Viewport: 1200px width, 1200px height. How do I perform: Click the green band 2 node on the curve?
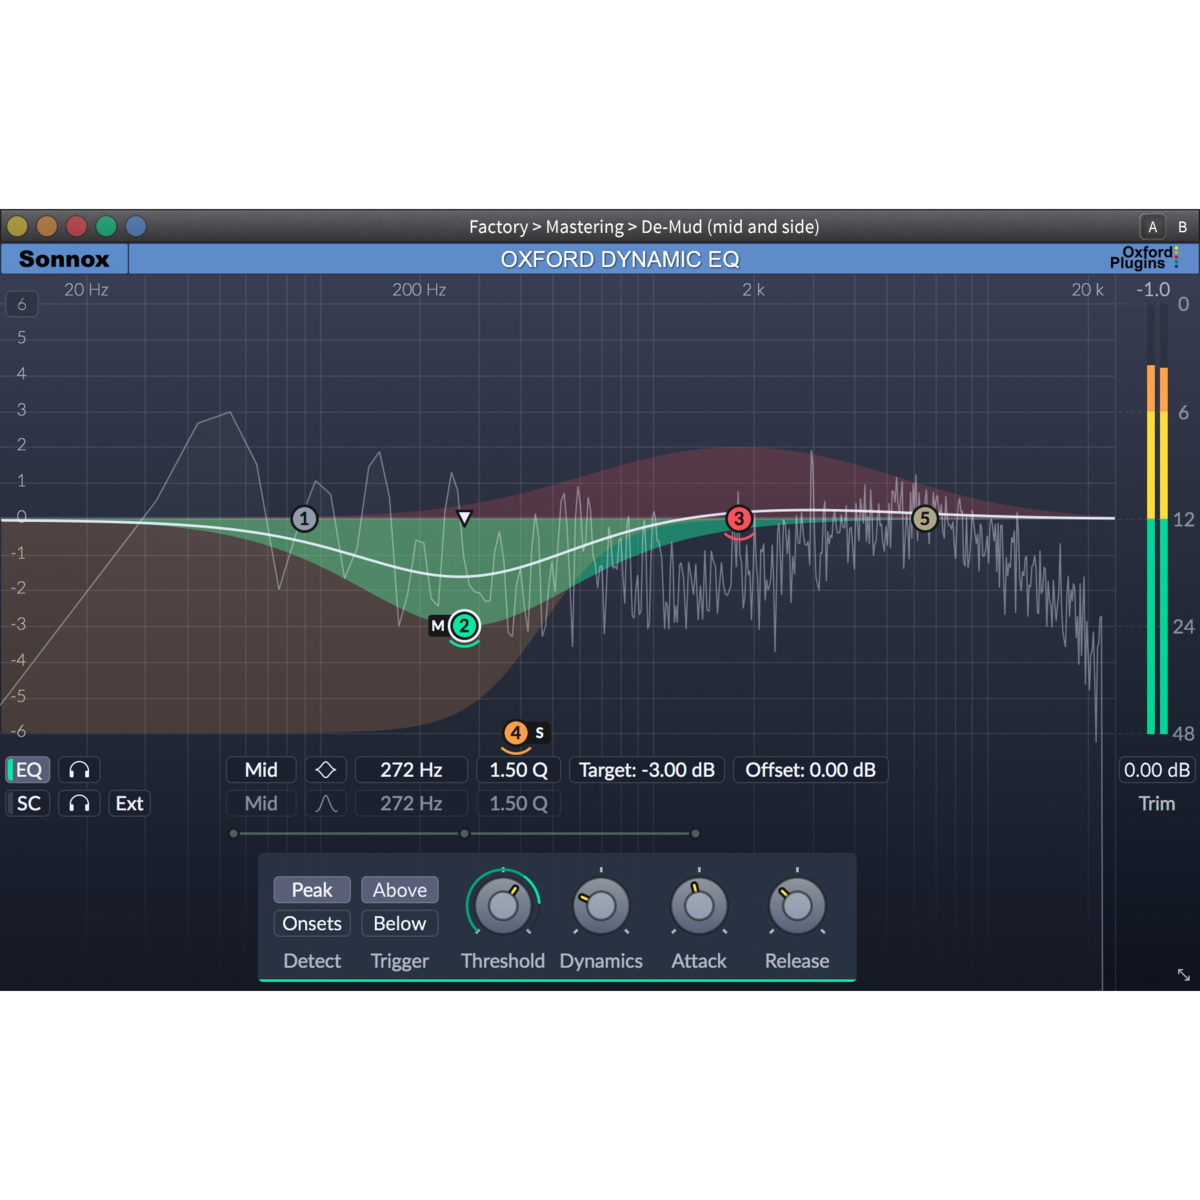point(464,626)
